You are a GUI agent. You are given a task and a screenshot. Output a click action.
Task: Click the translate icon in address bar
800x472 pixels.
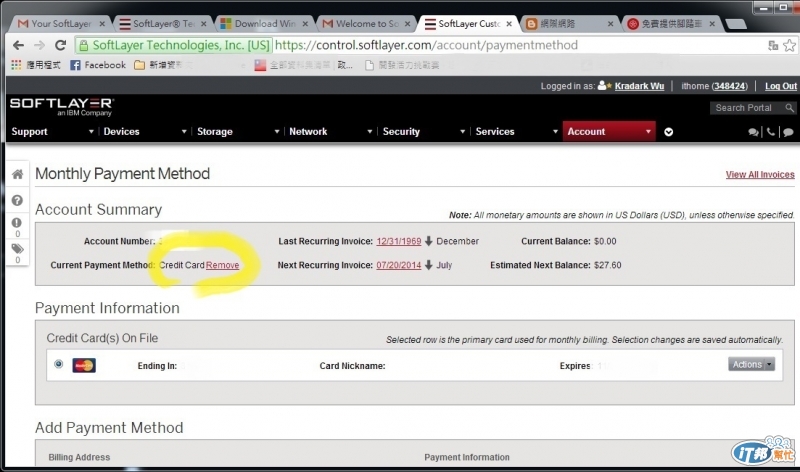coord(773,45)
